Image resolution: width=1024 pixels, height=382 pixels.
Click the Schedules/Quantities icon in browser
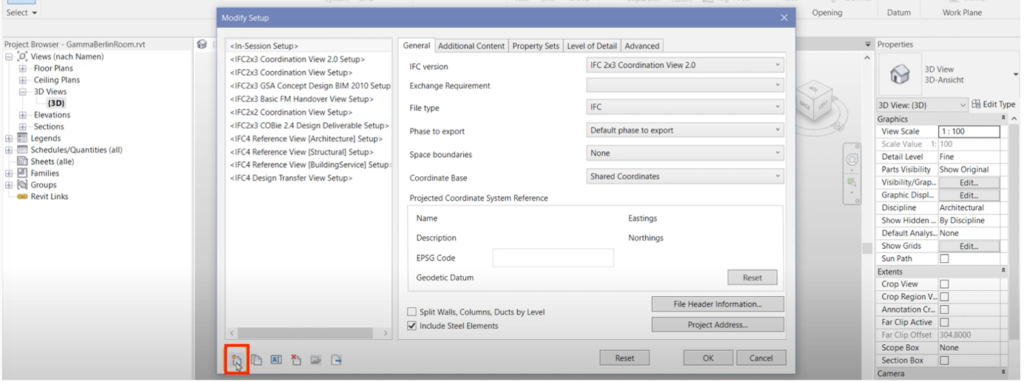click(22, 150)
